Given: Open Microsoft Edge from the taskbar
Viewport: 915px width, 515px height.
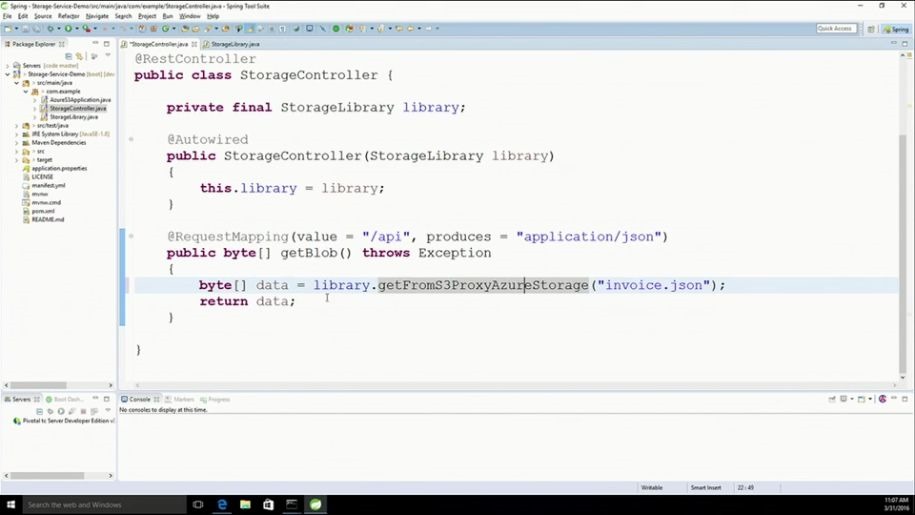Looking at the screenshot, I should (x=222, y=505).
